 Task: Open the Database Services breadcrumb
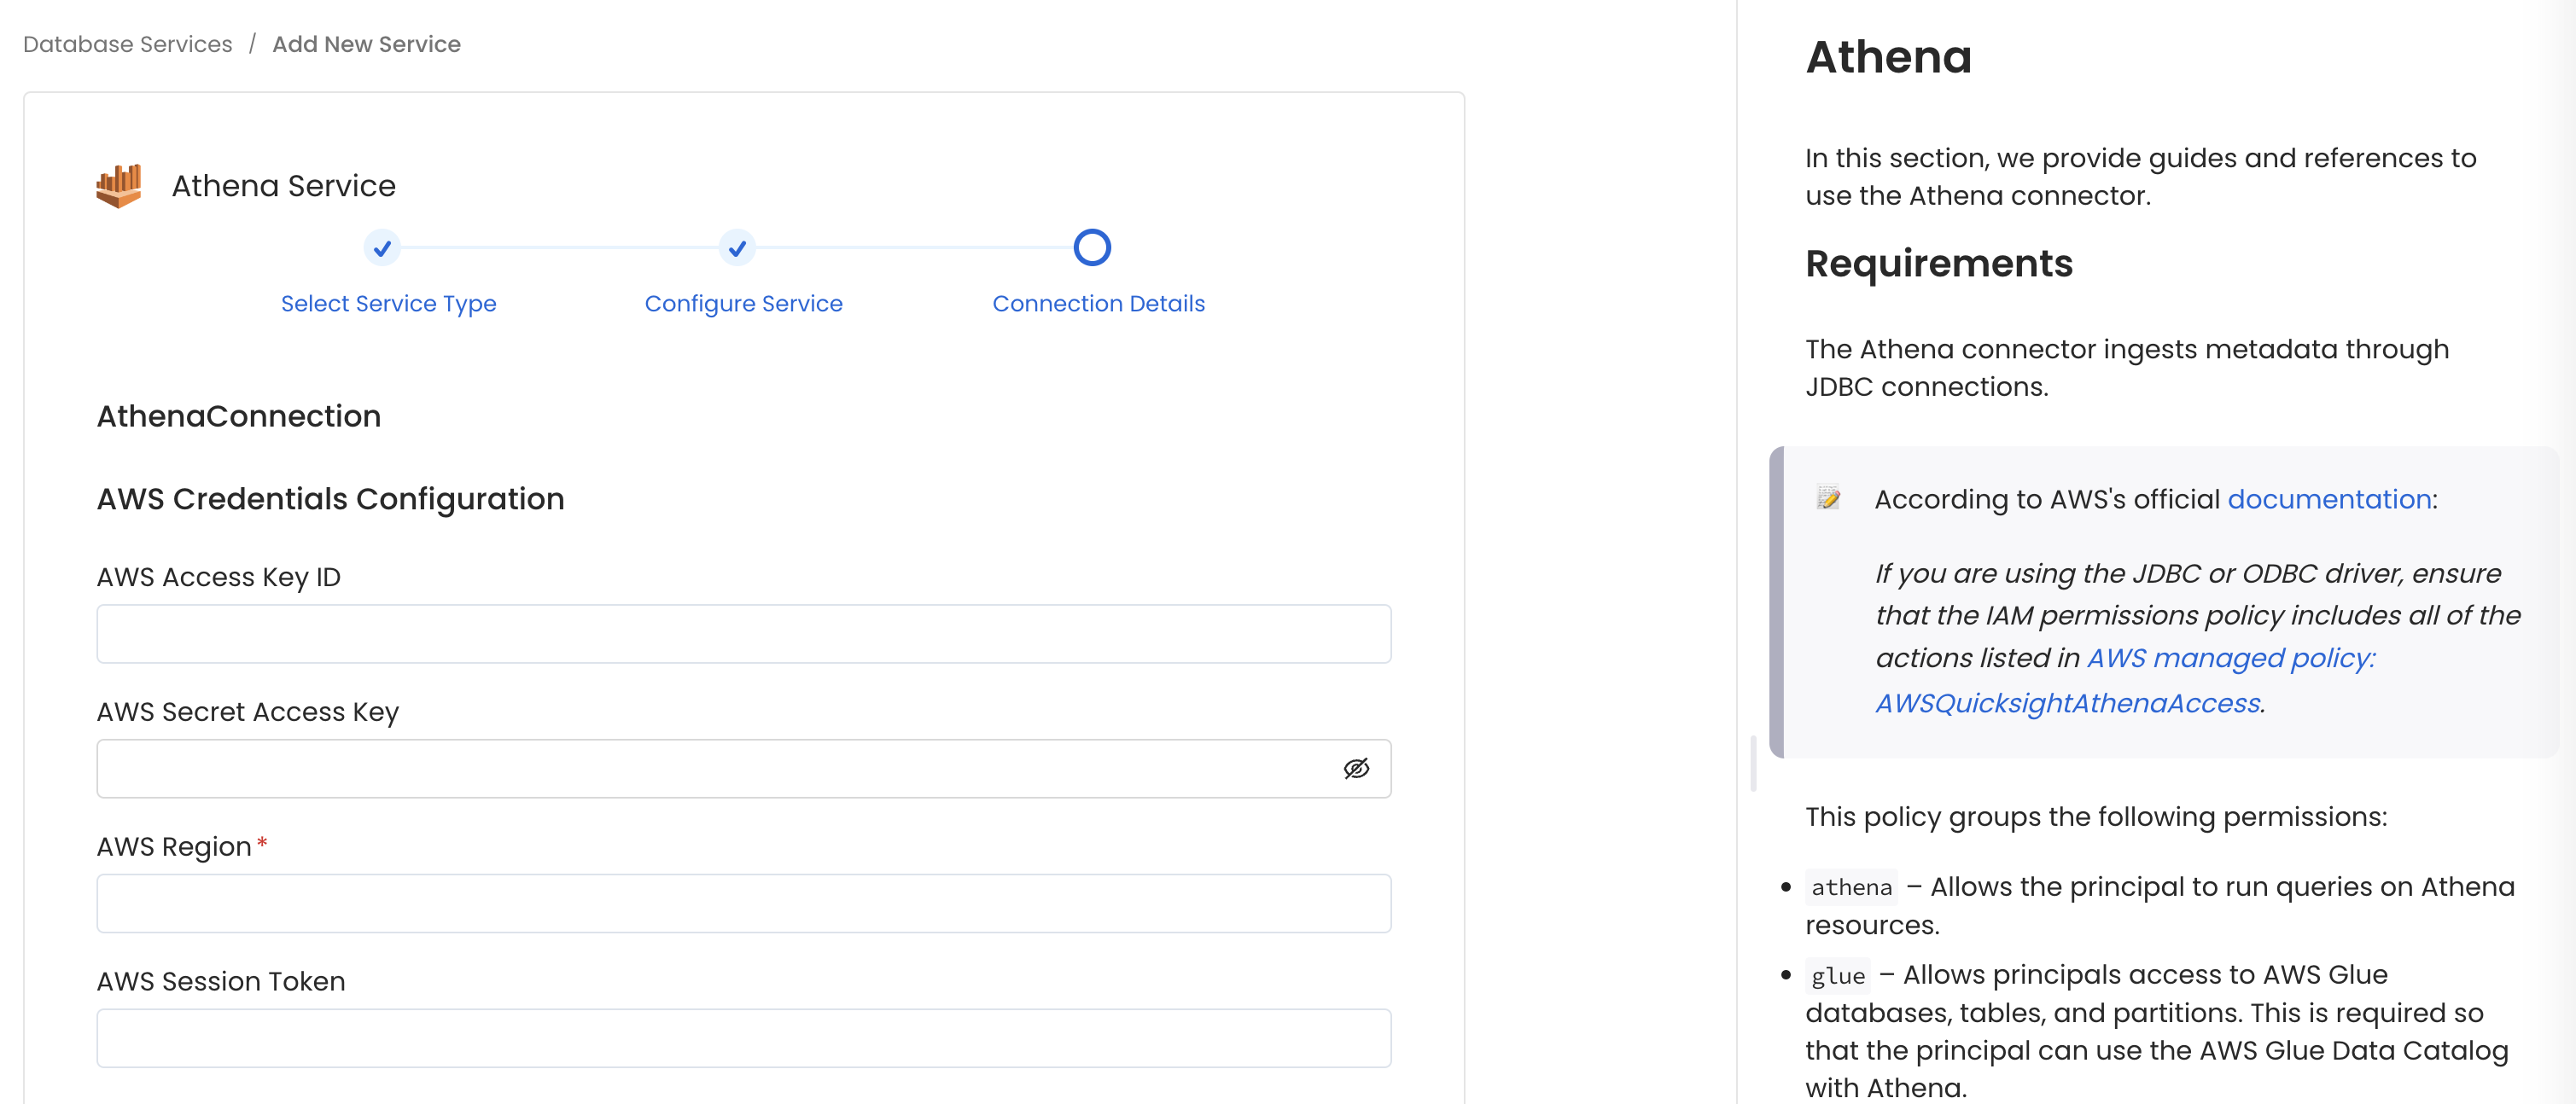click(127, 43)
